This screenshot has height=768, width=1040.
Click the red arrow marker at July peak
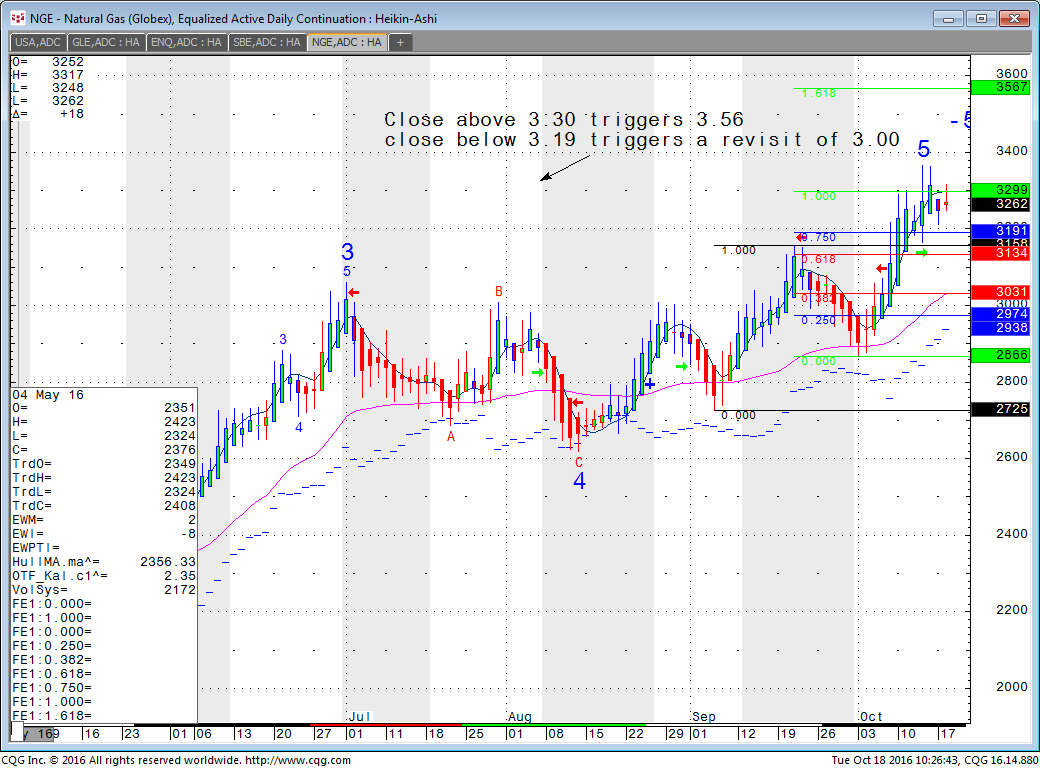click(354, 292)
